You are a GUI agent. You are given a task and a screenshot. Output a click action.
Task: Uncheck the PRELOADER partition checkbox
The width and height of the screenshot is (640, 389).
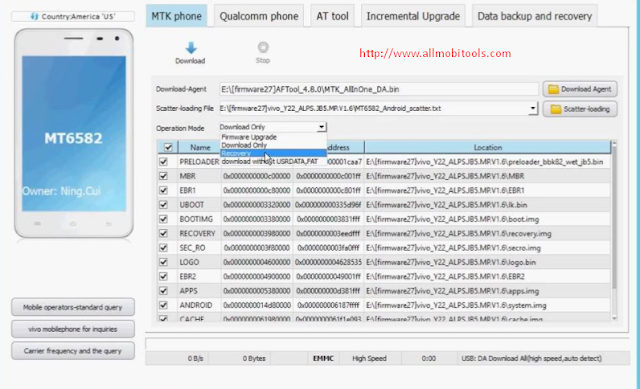[164, 162]
